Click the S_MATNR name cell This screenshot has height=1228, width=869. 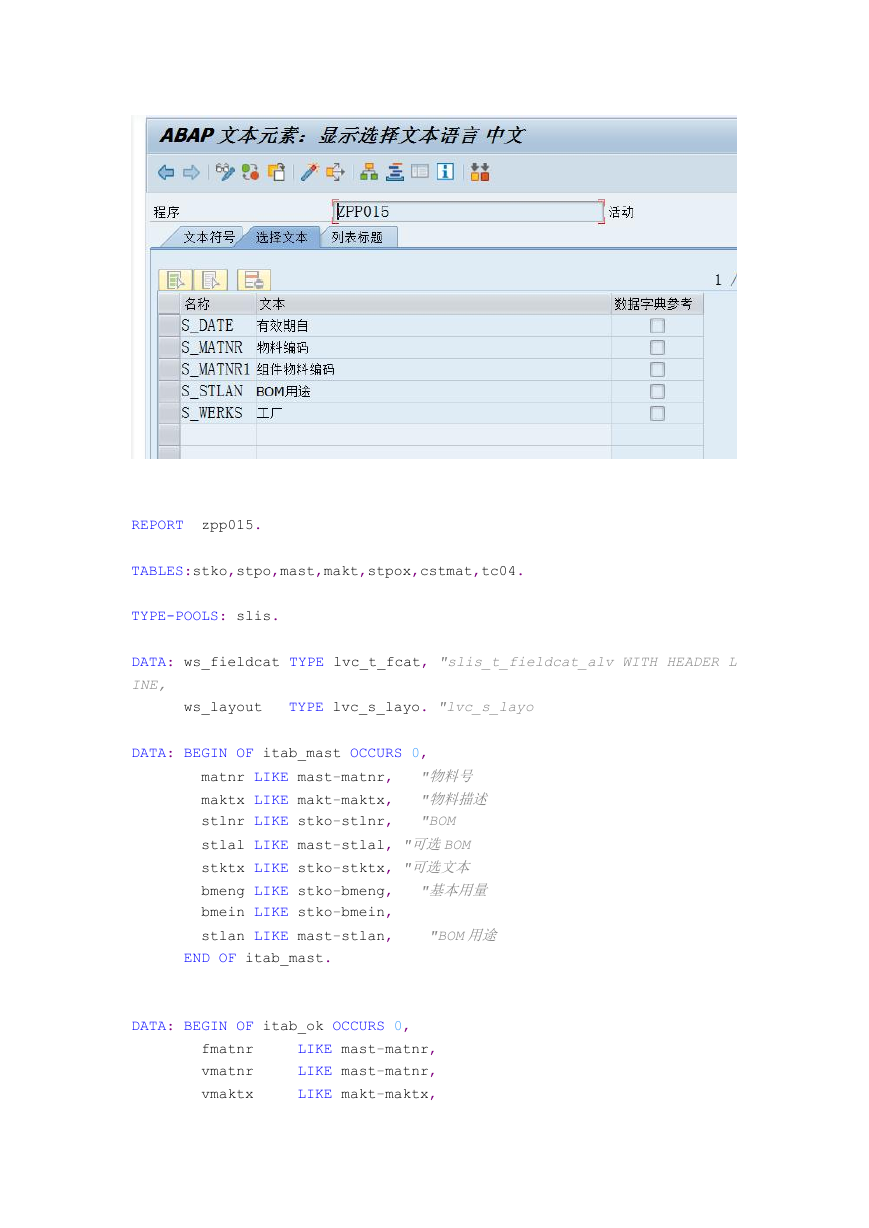tap(218, 348)
